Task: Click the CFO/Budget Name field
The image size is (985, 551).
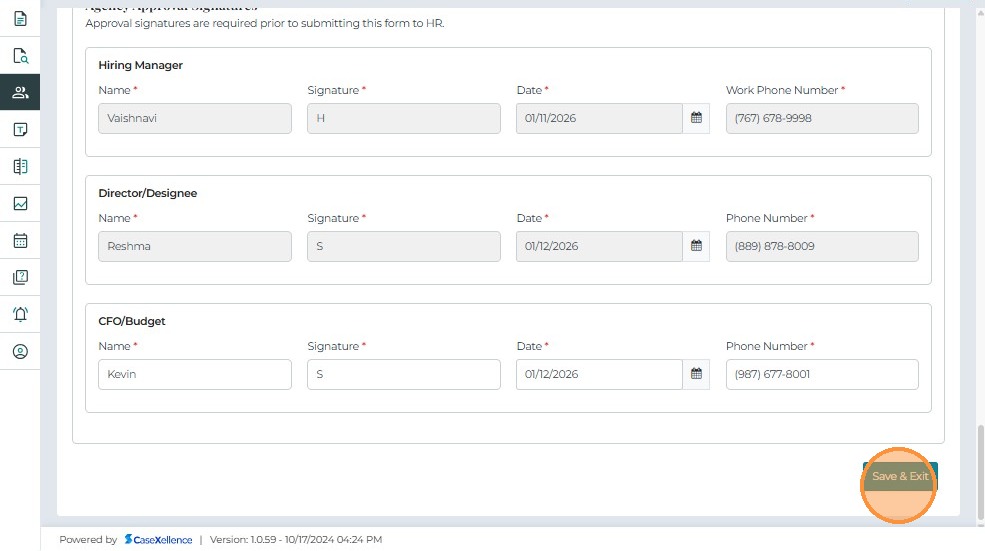Action: pyautogui.click(x=195, y=374)
